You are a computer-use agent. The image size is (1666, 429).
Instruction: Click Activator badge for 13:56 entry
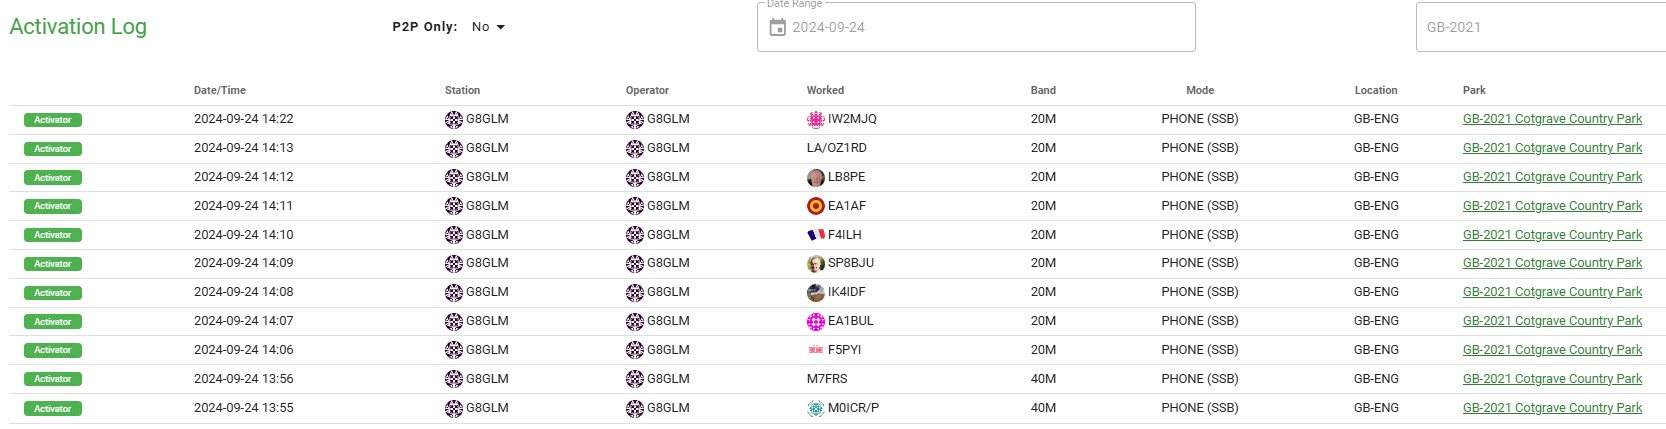53,379
